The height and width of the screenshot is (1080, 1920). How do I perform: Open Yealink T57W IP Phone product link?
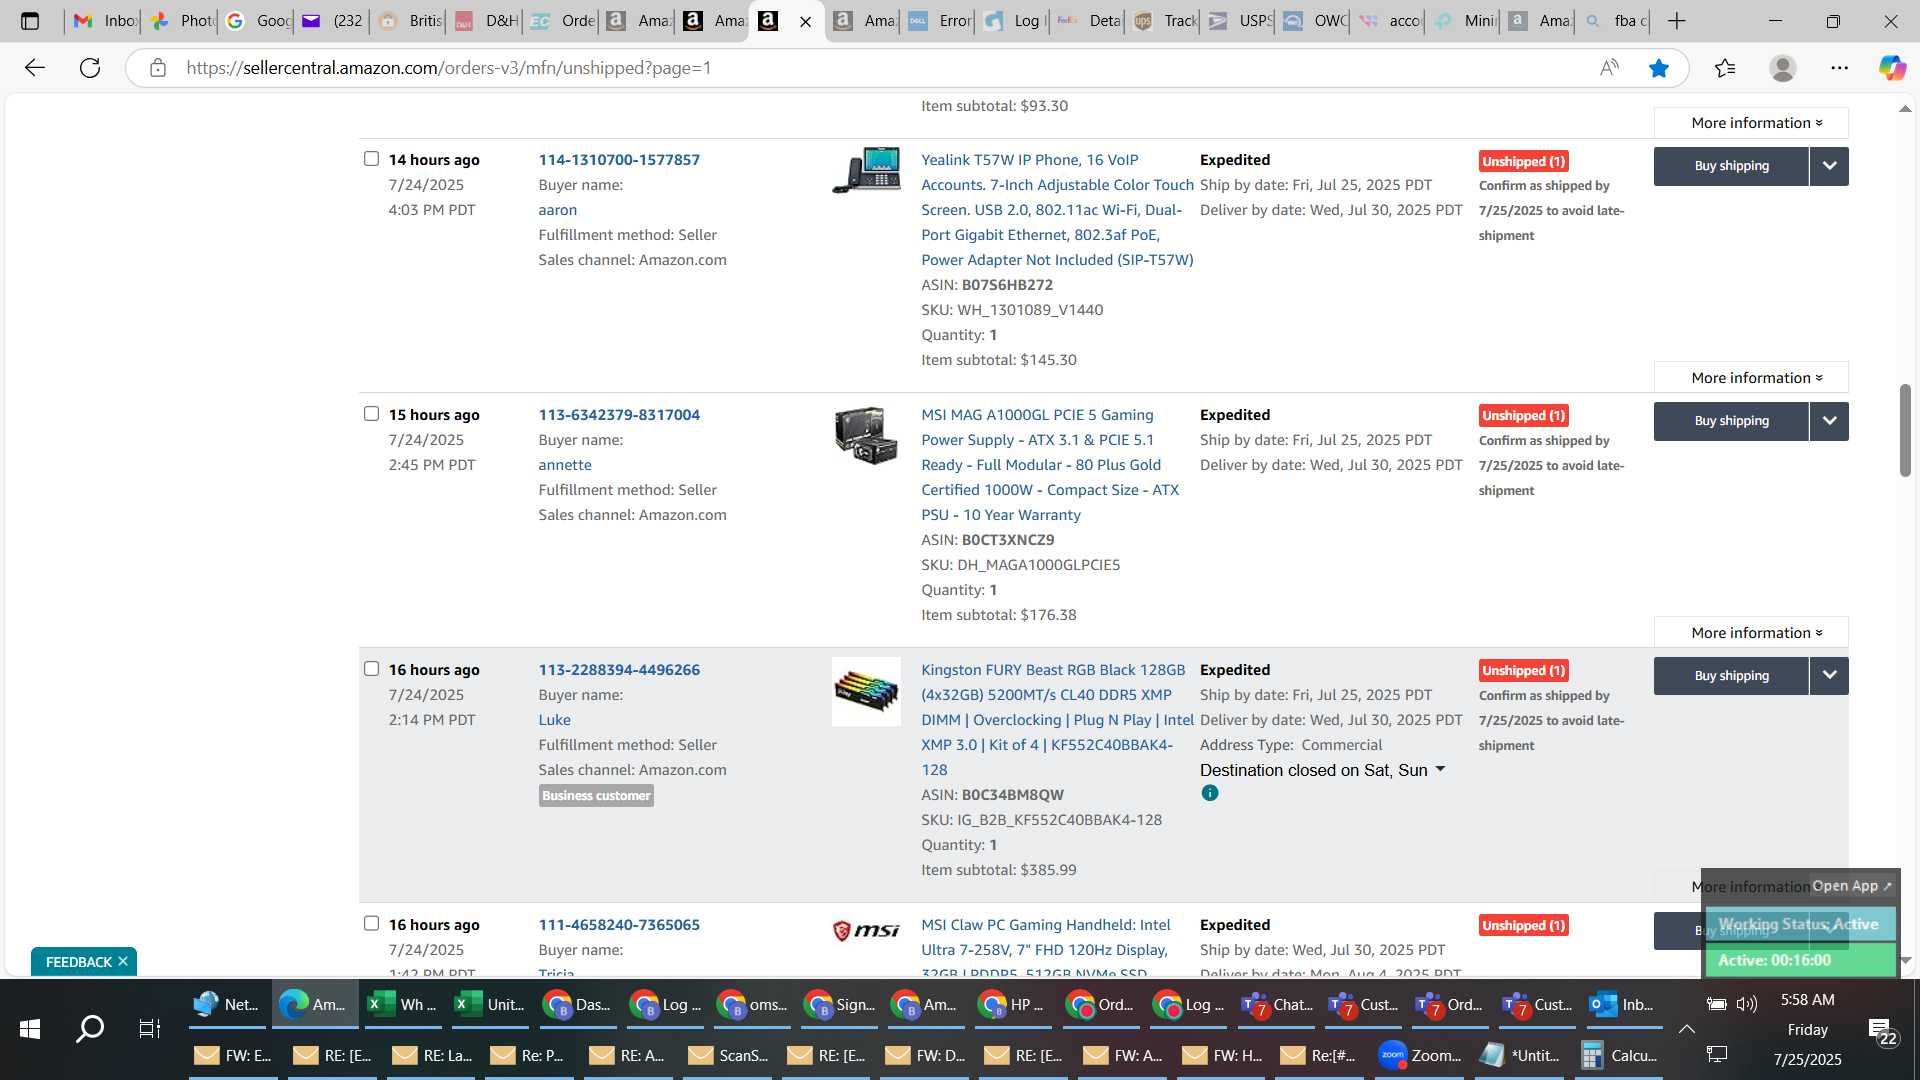1057,210
